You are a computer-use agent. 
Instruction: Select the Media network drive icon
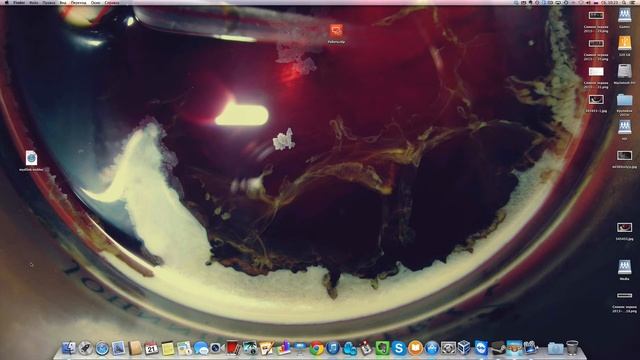(624, 267)
